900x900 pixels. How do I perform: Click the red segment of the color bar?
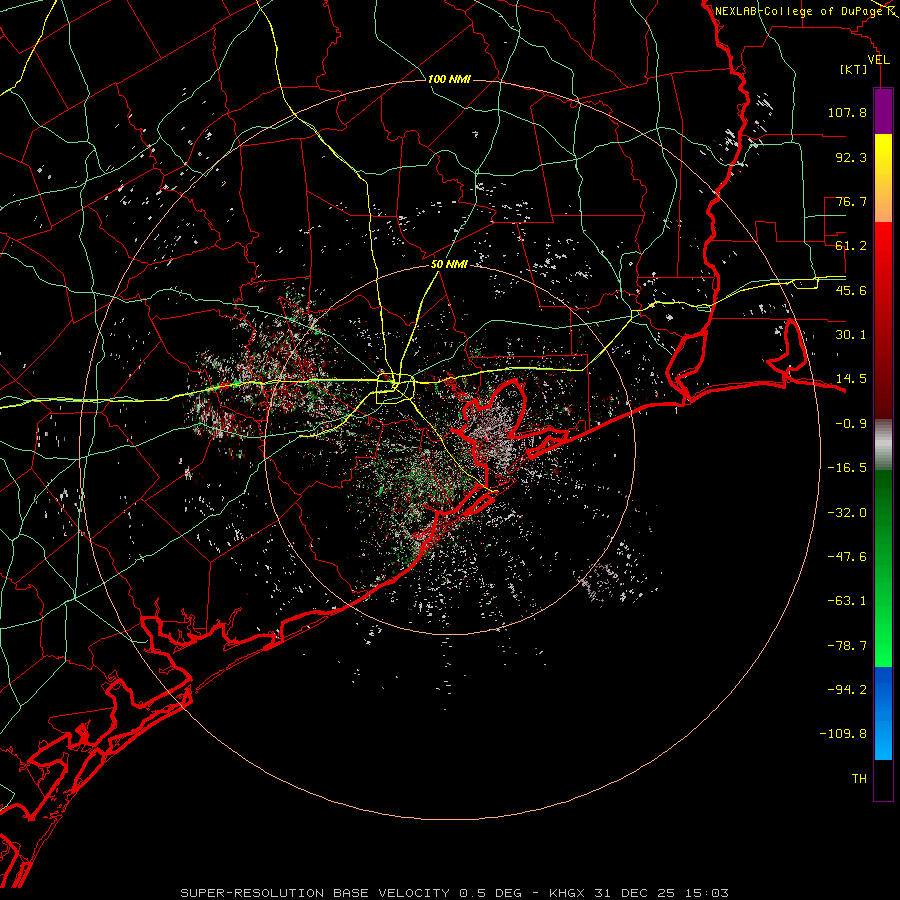click(883, 320)
